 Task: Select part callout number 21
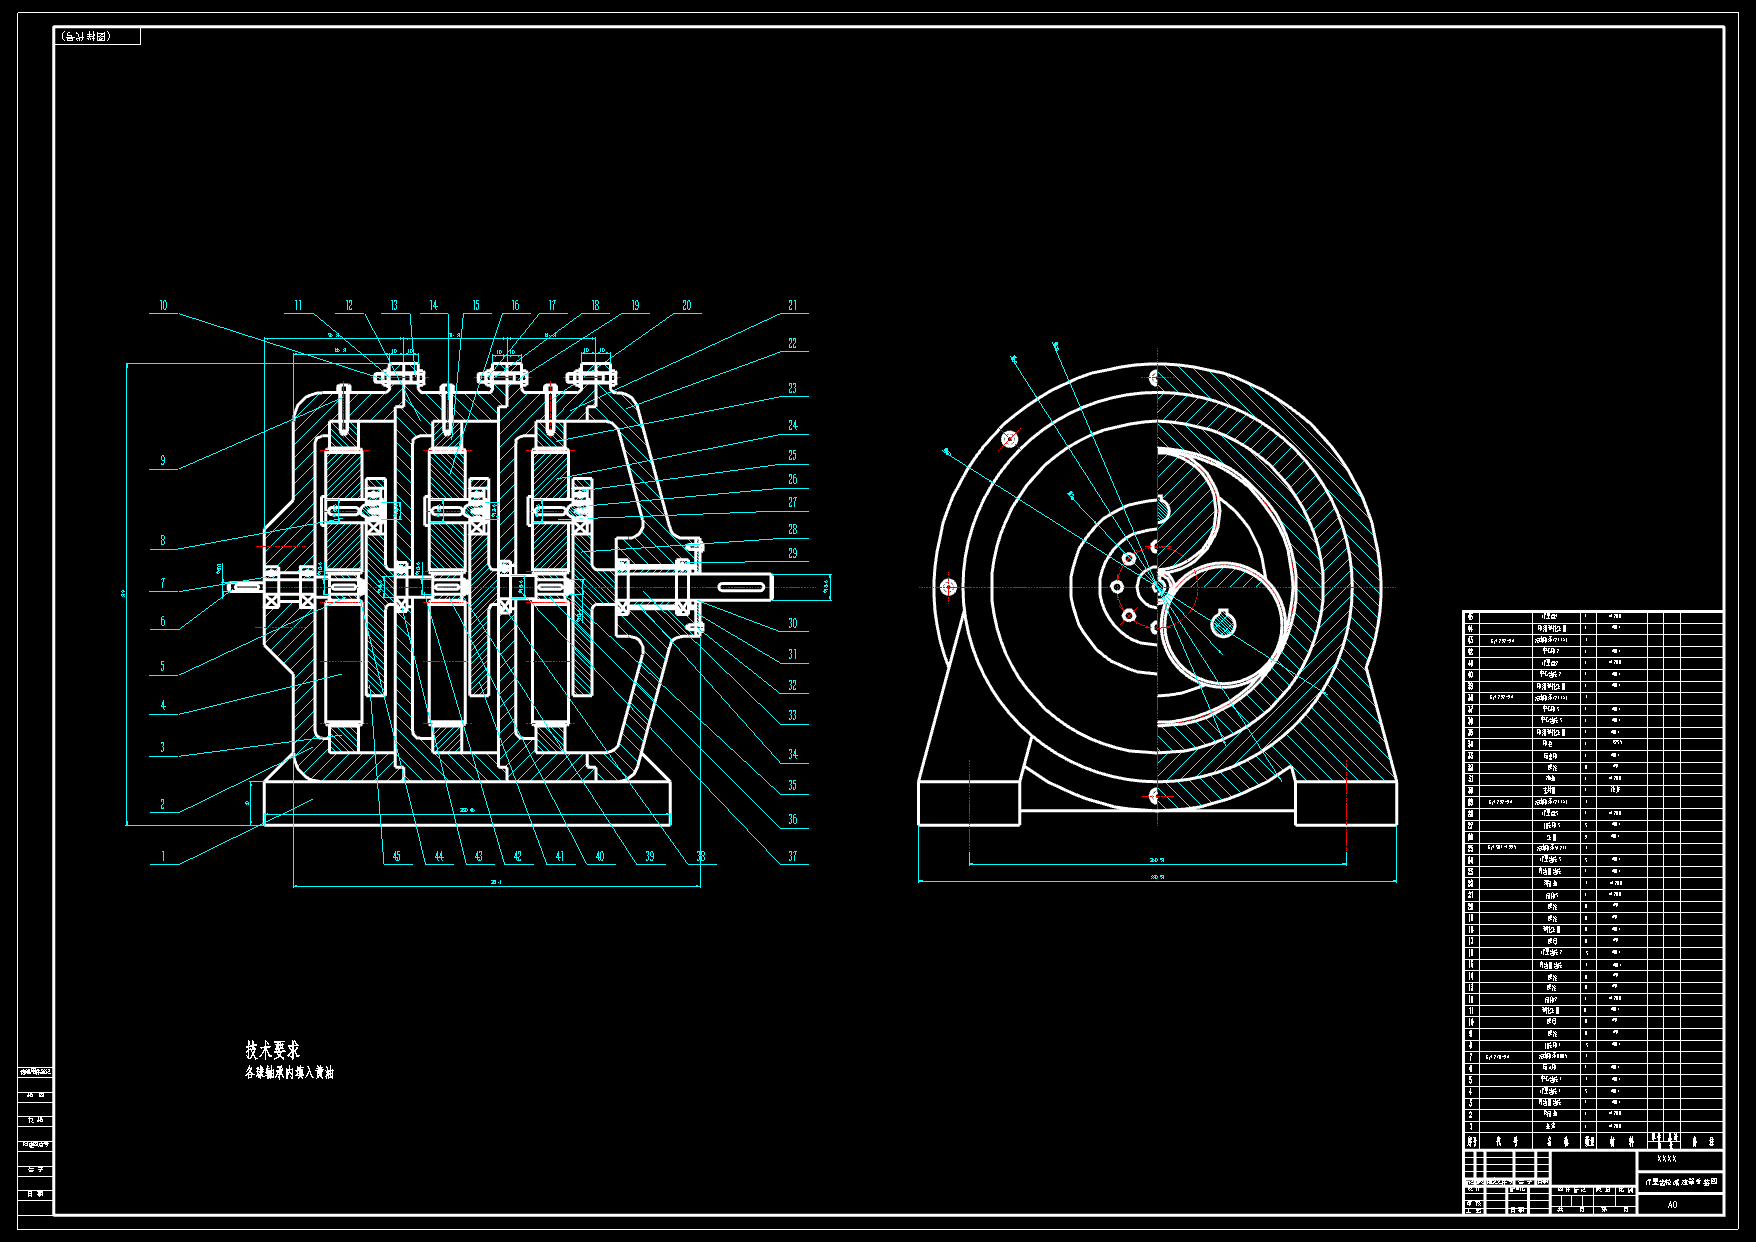793,306
